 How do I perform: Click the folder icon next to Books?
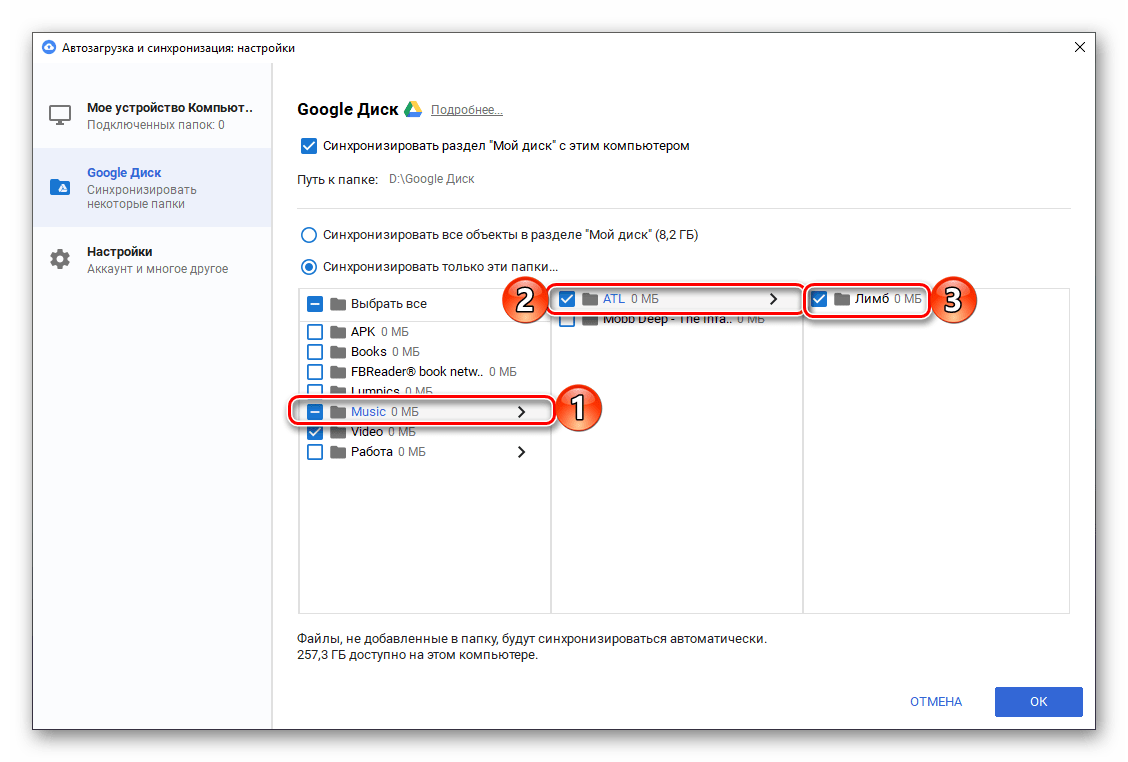pos(338,352)
